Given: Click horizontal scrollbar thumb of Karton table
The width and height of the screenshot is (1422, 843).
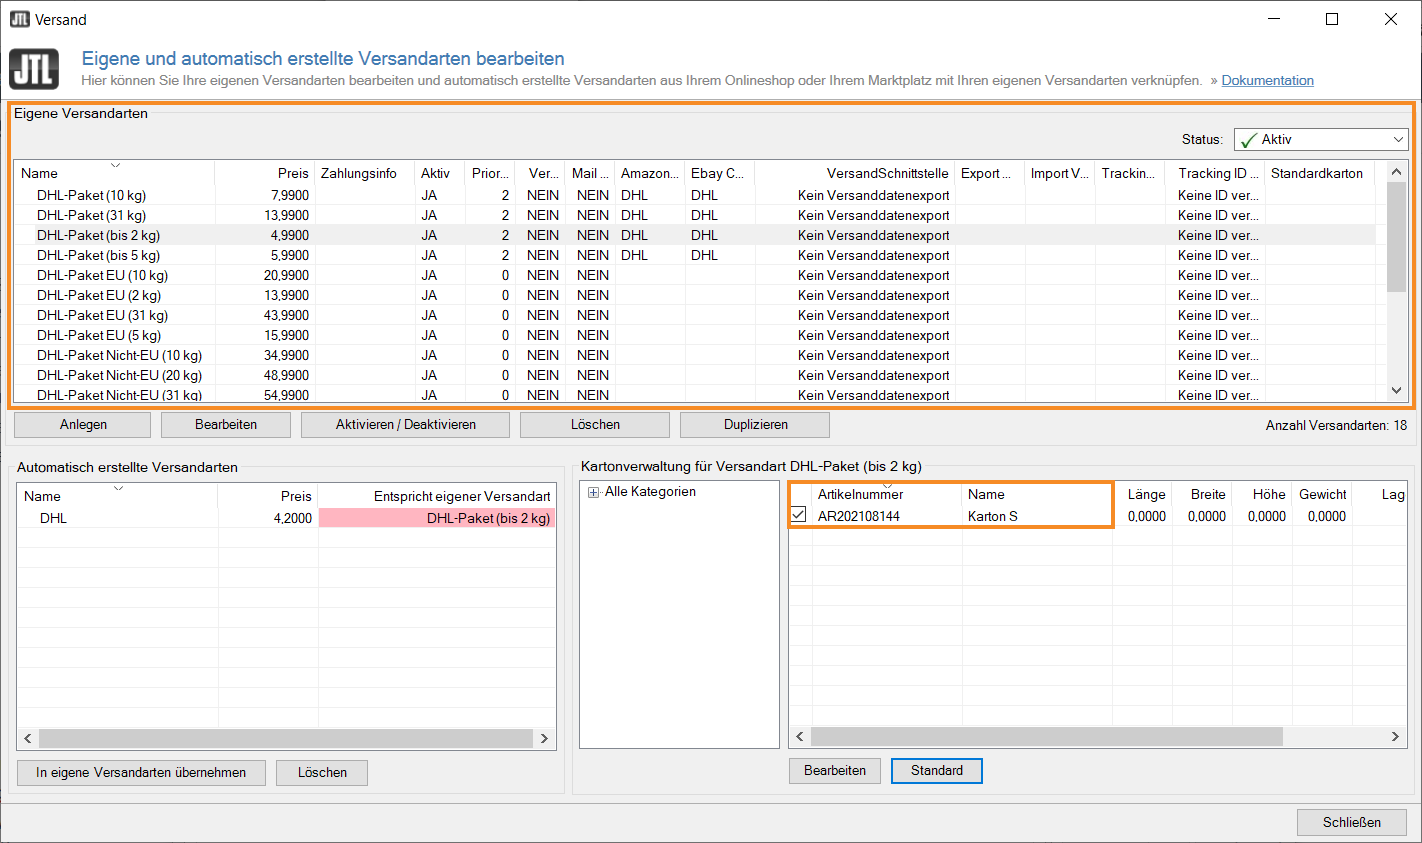Looking at the screenshot, I should tap(1047, 736).
